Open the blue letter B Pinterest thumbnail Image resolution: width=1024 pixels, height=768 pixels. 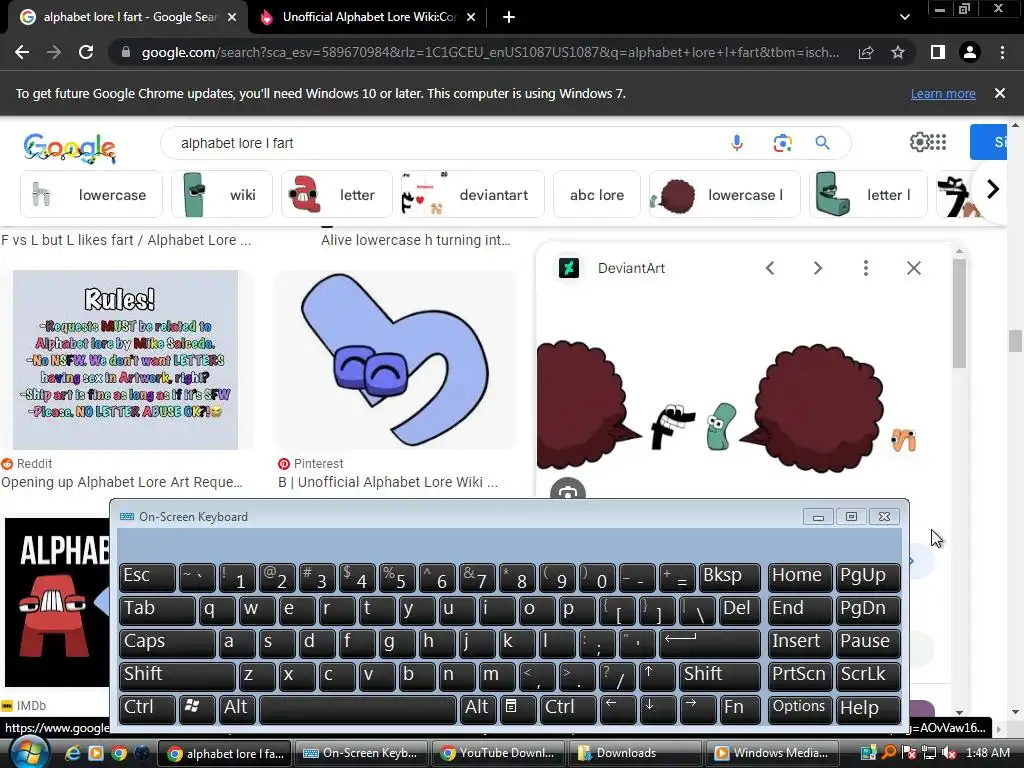coord(394,360)
